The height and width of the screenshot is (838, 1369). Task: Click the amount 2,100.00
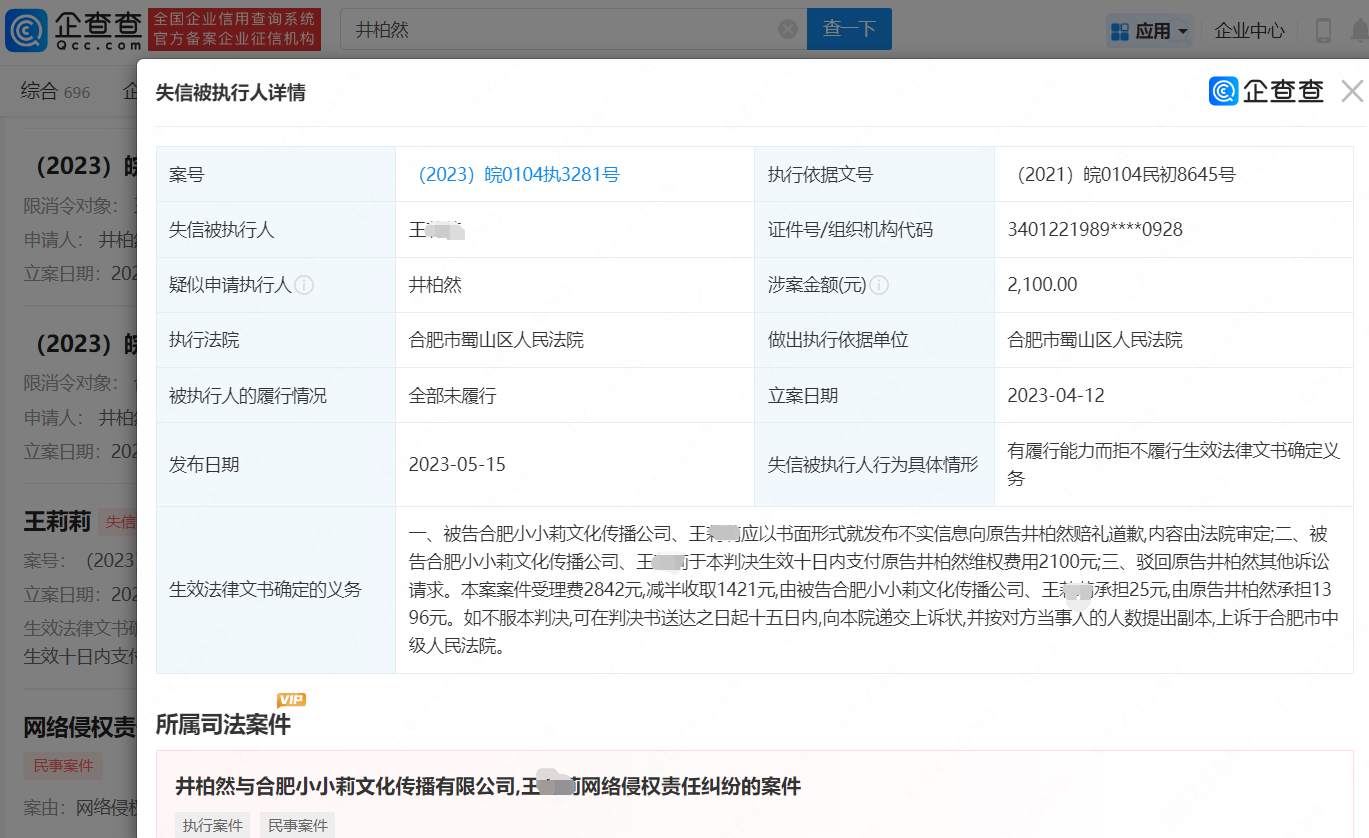[x=1043, y=285]
